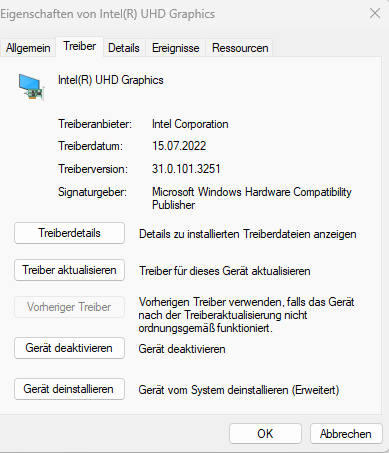This screenshot has width=389, height=453.
Task: Close the Eigenschaften dialog with the X
Action: click(x=375, y=14)
